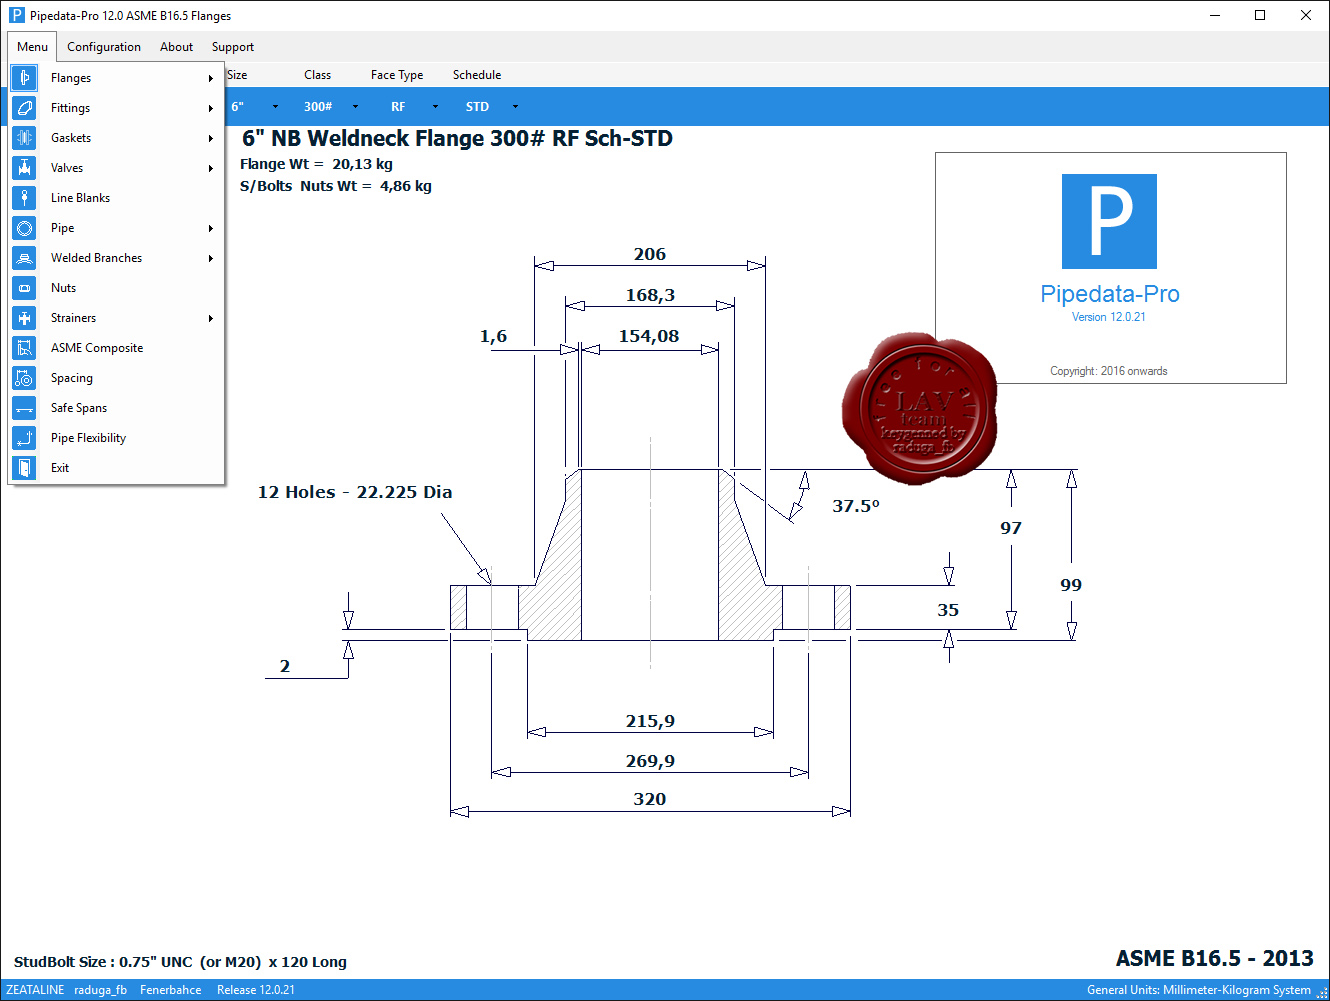
Task: Click the ASME B16.5 - 2013 label
Action: click(x=1215, y=959)
